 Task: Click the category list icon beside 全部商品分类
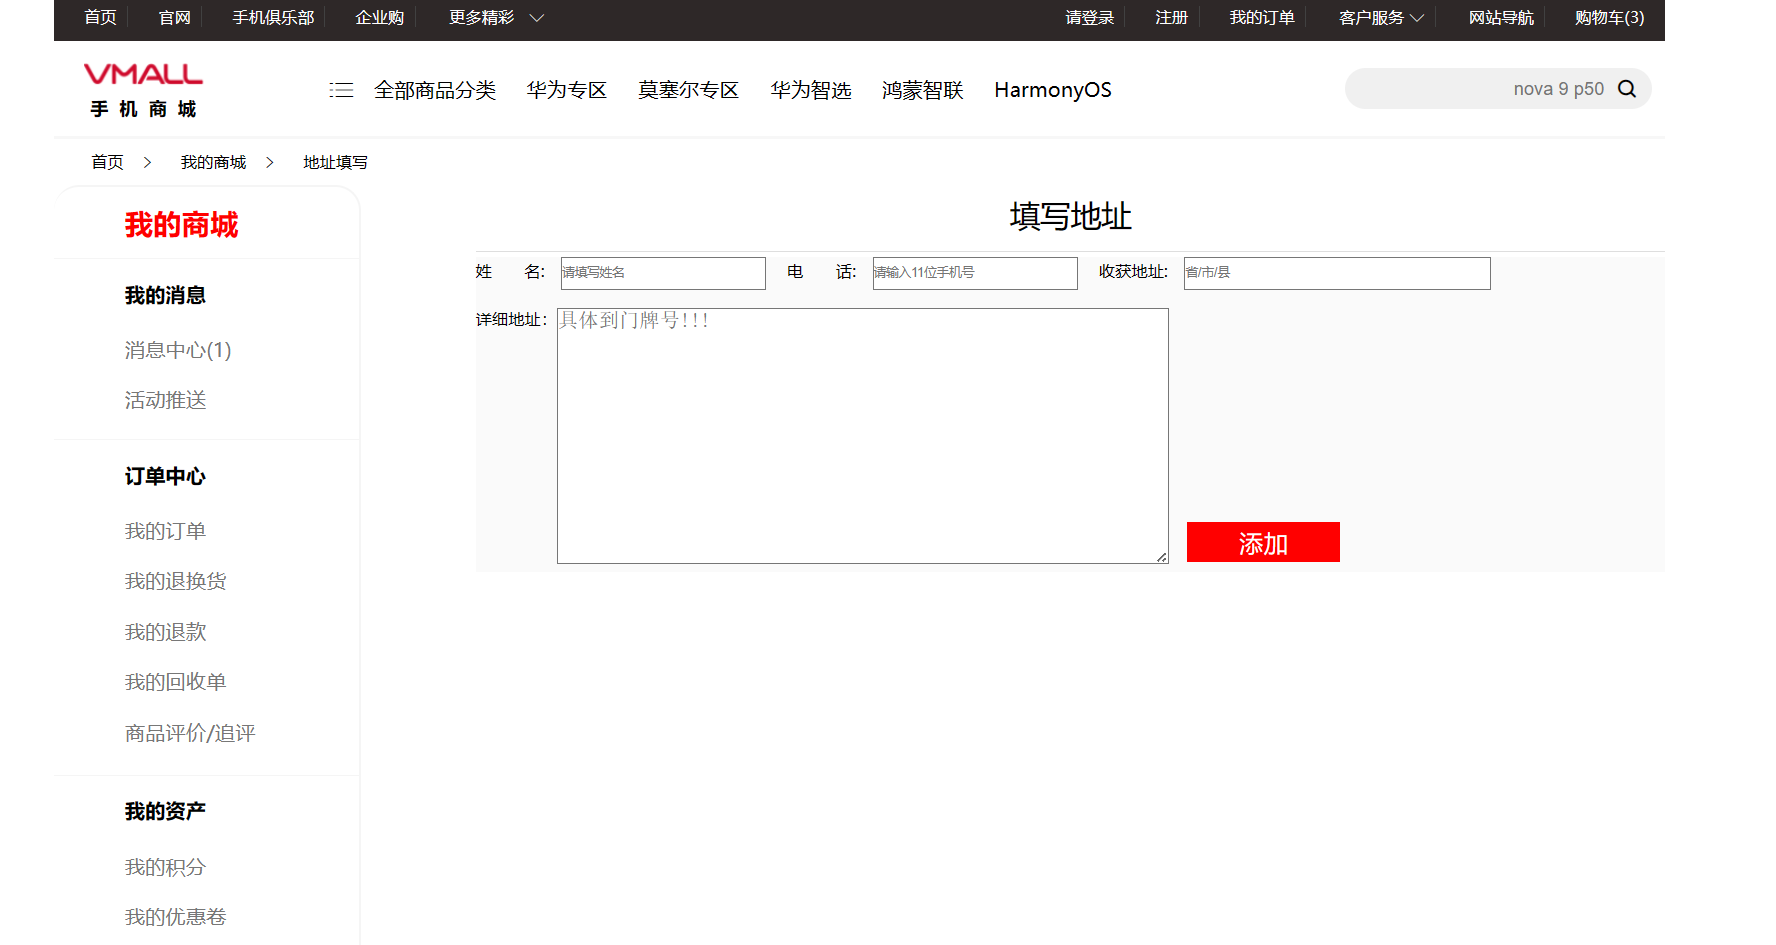click(340, 89)
